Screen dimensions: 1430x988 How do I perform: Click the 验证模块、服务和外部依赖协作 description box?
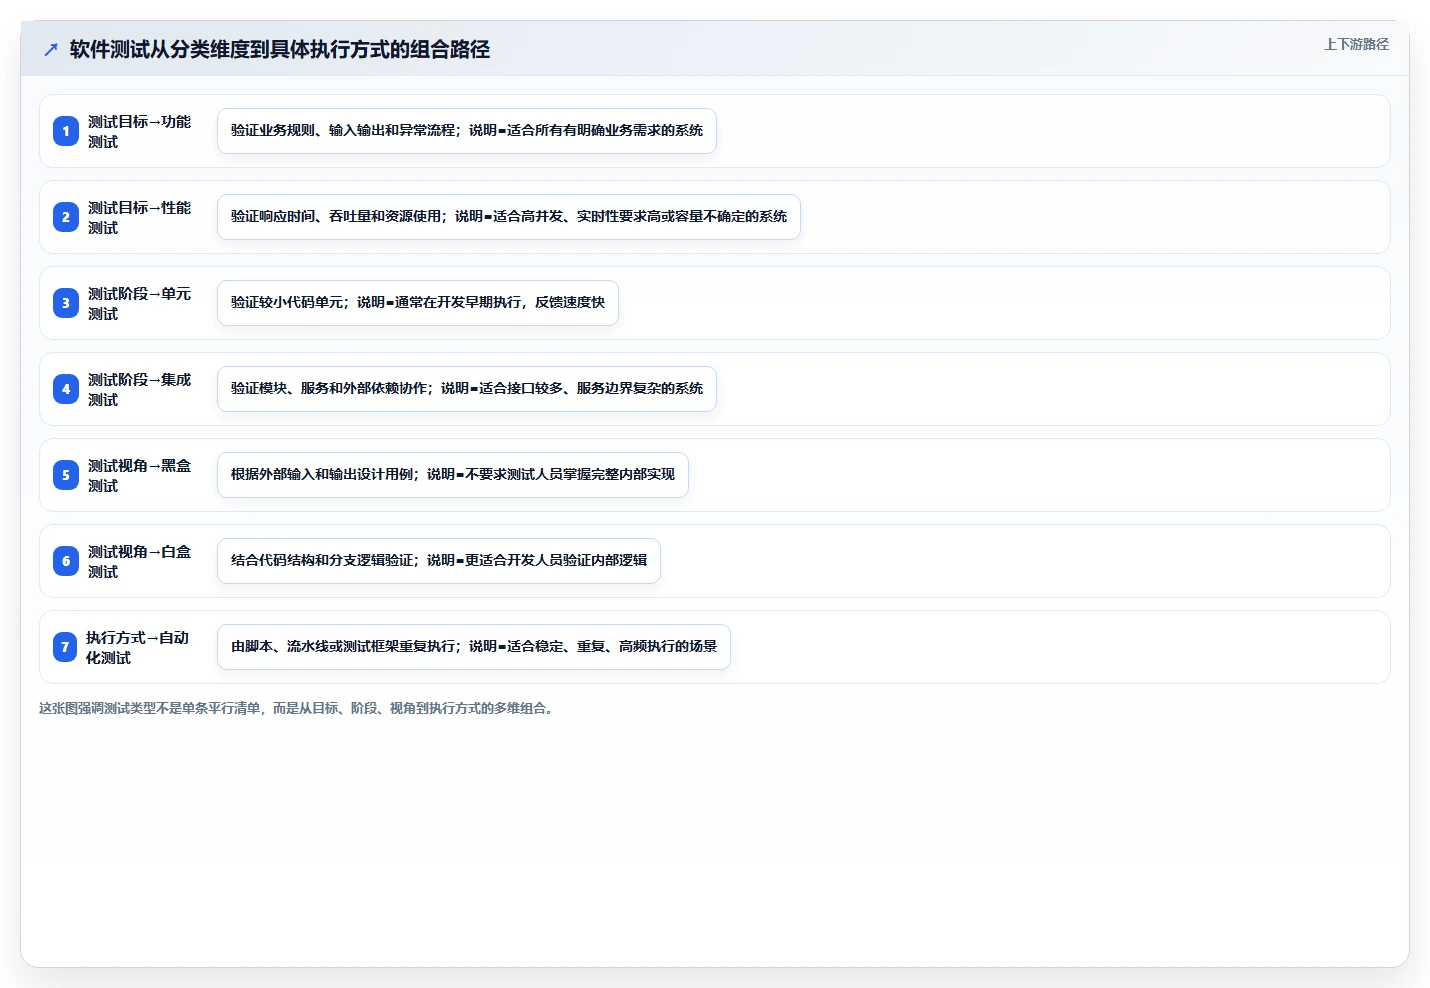pyautogui.click(x=467, y=389)
